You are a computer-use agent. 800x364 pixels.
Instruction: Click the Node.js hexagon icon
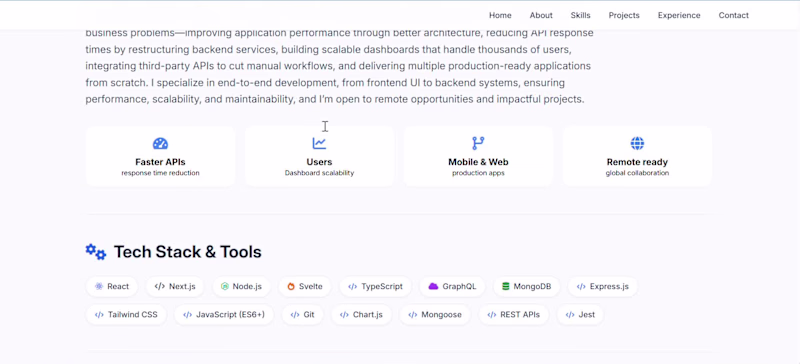[x=224, y=286]
